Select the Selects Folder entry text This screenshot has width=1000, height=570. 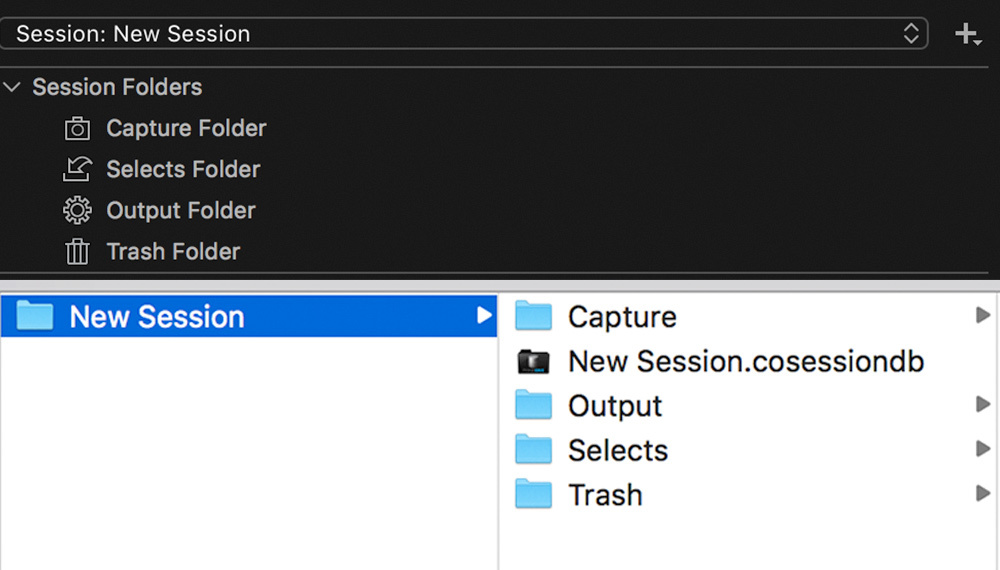(x=183, y=170)
